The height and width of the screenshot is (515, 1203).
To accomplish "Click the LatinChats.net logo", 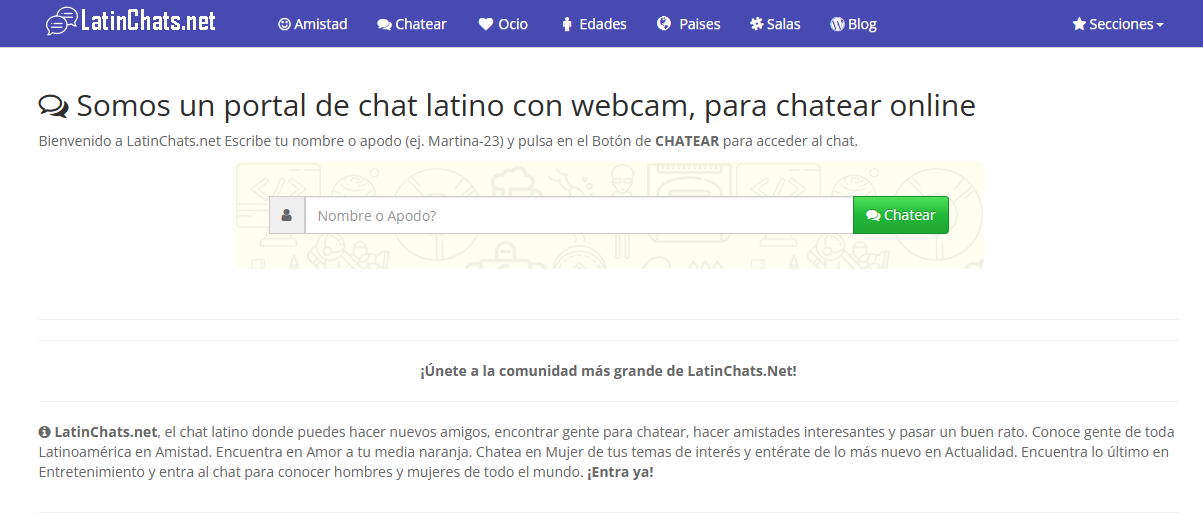I will click(x=131, y=21).
